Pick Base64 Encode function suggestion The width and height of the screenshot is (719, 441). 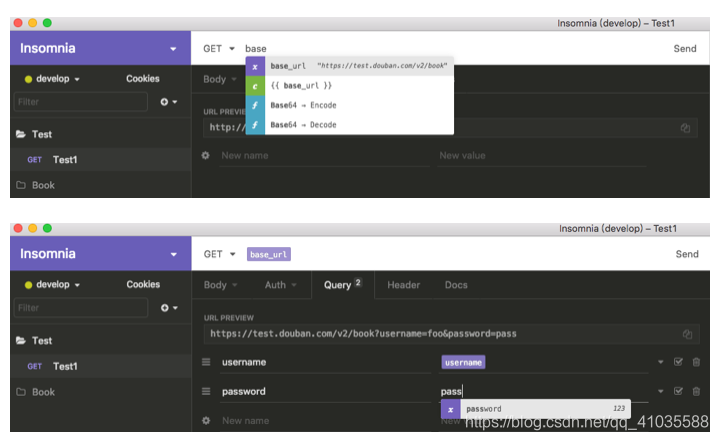coord(349,105)
